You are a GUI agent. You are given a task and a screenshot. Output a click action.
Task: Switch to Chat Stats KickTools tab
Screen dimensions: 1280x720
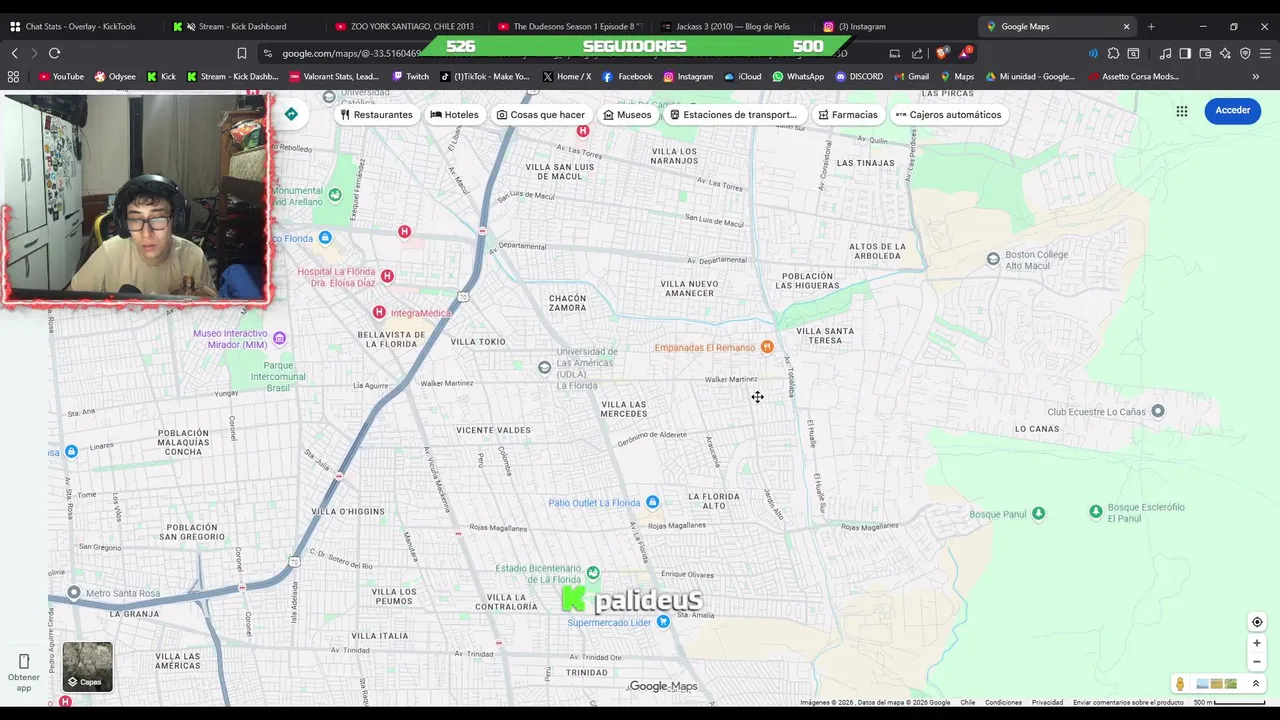80,26
